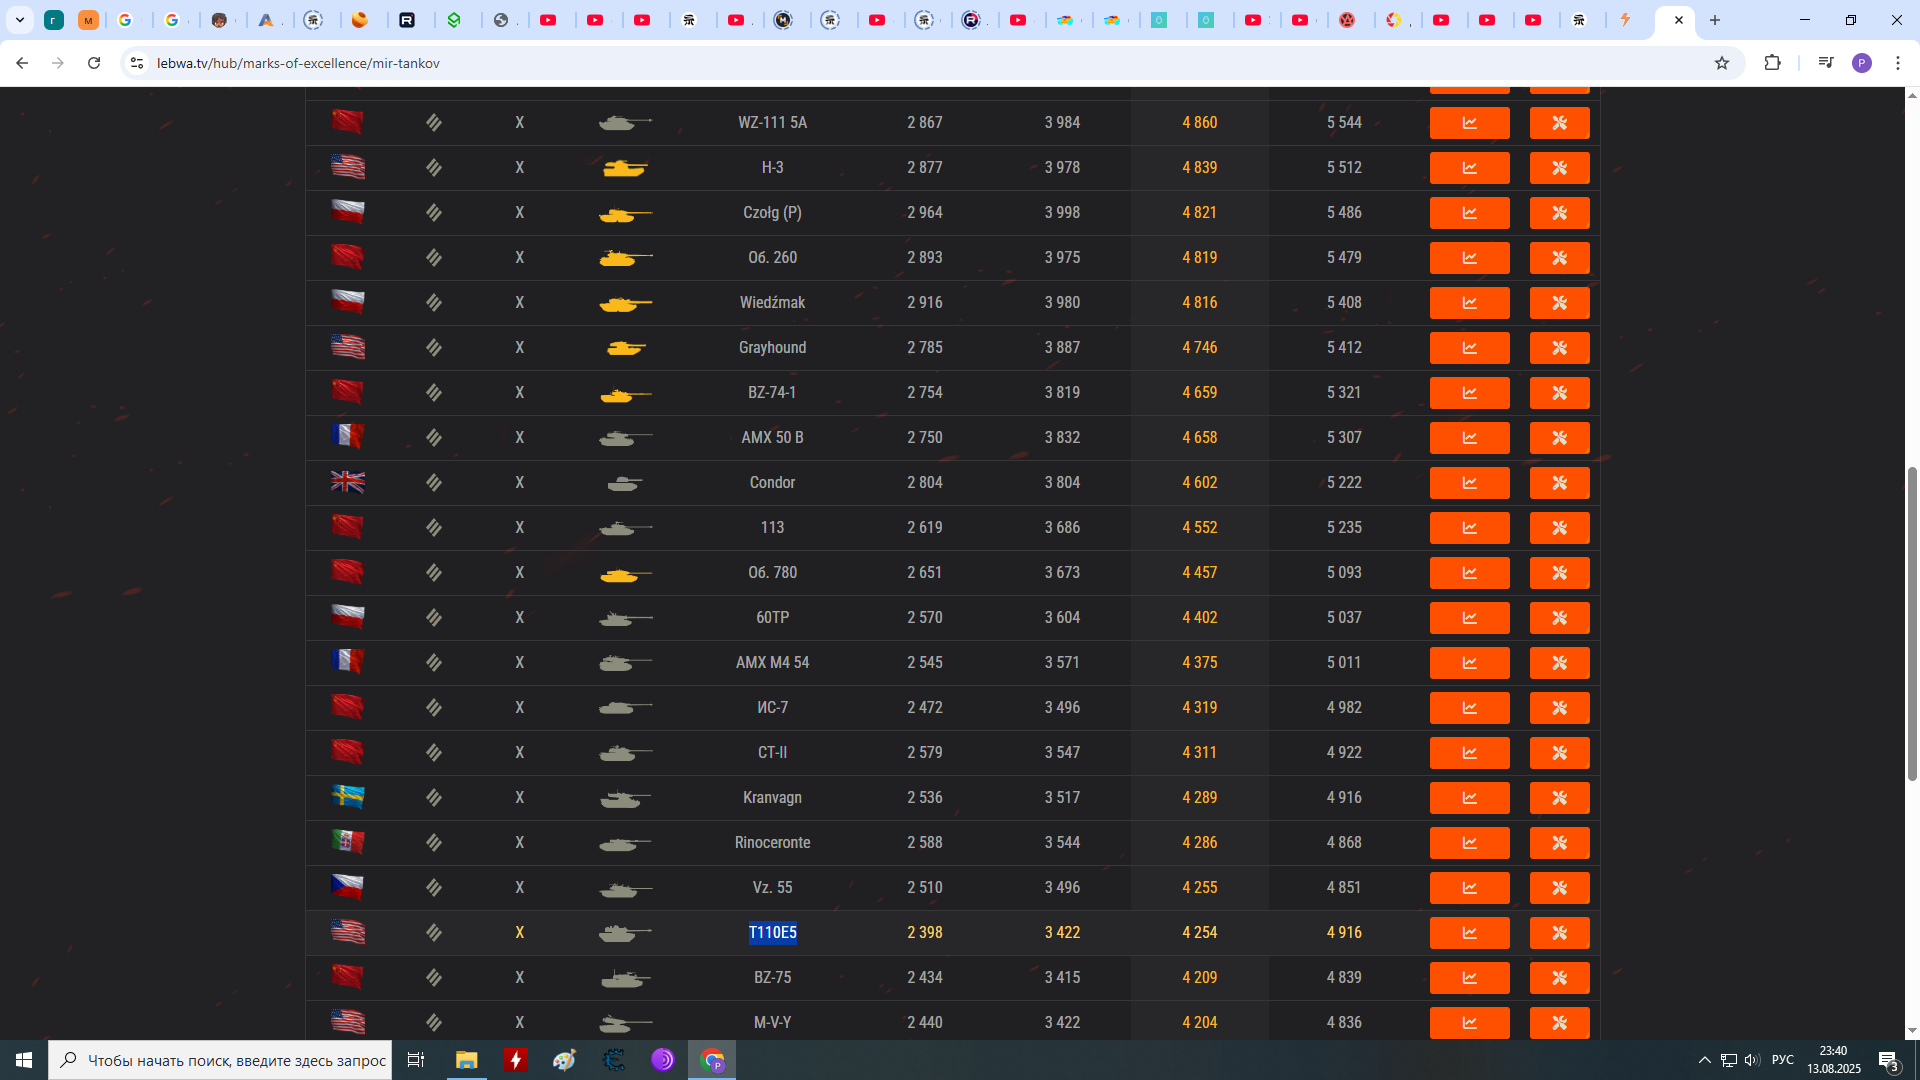The height and width of the screenshot is (1080, 1920).
Task: Click the Rinoceronte tank name
Action: (772, 843)
